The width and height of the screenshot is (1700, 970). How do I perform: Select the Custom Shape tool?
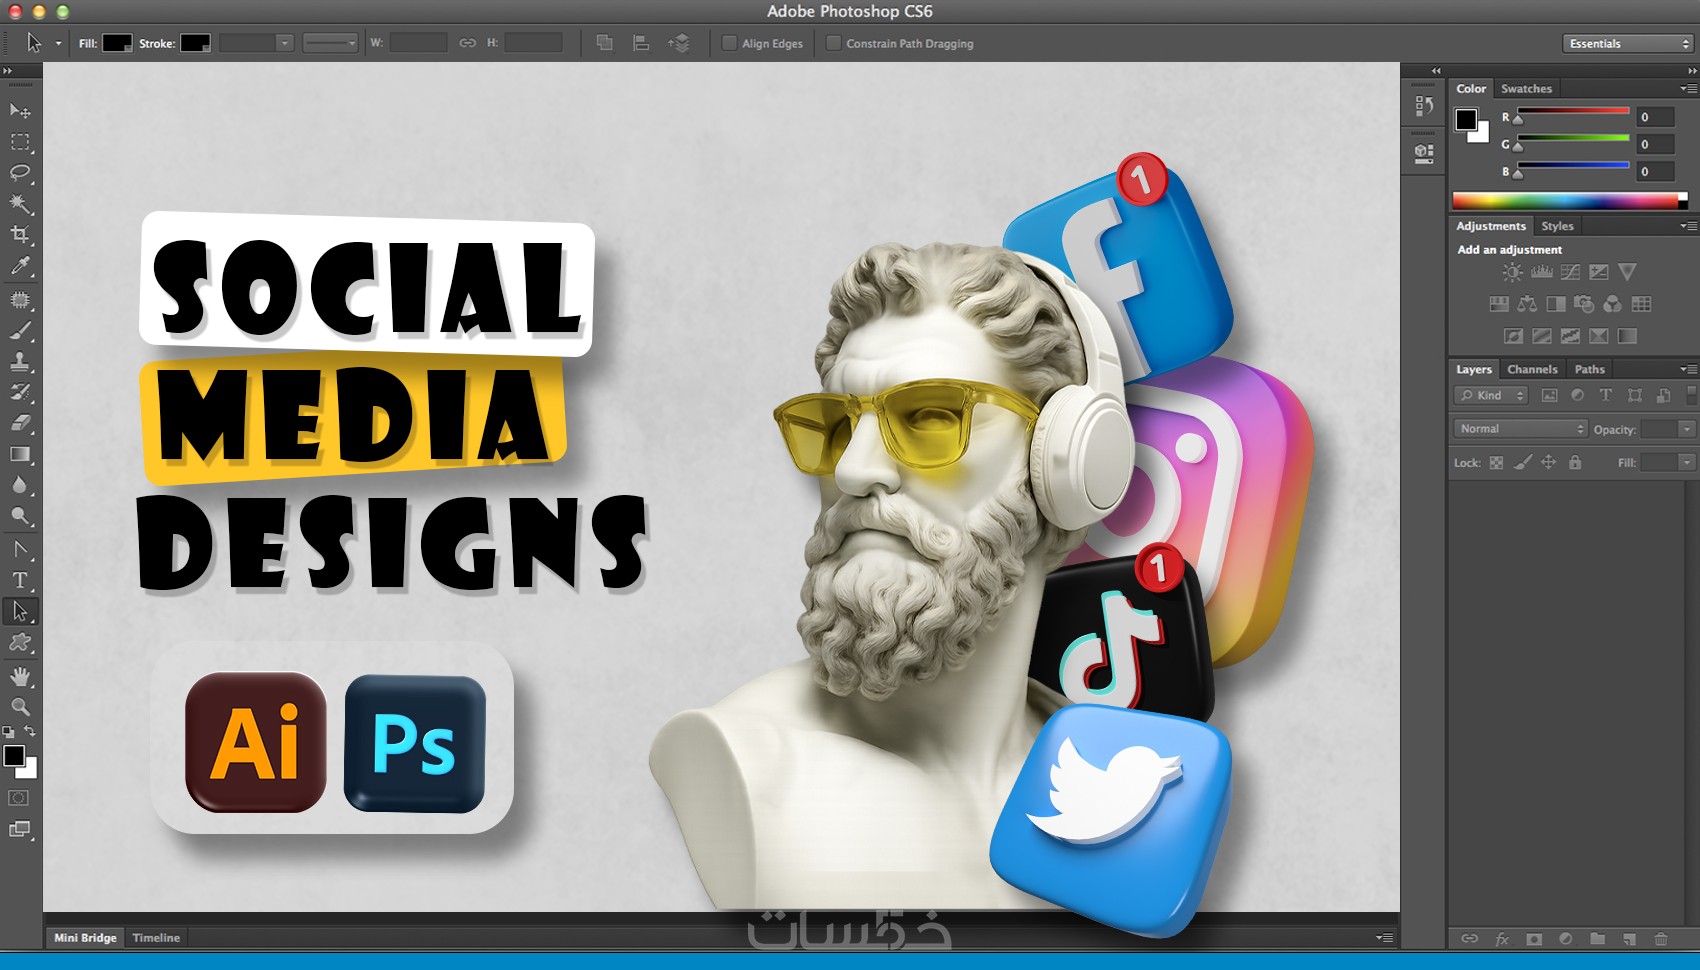pos(20,643)
